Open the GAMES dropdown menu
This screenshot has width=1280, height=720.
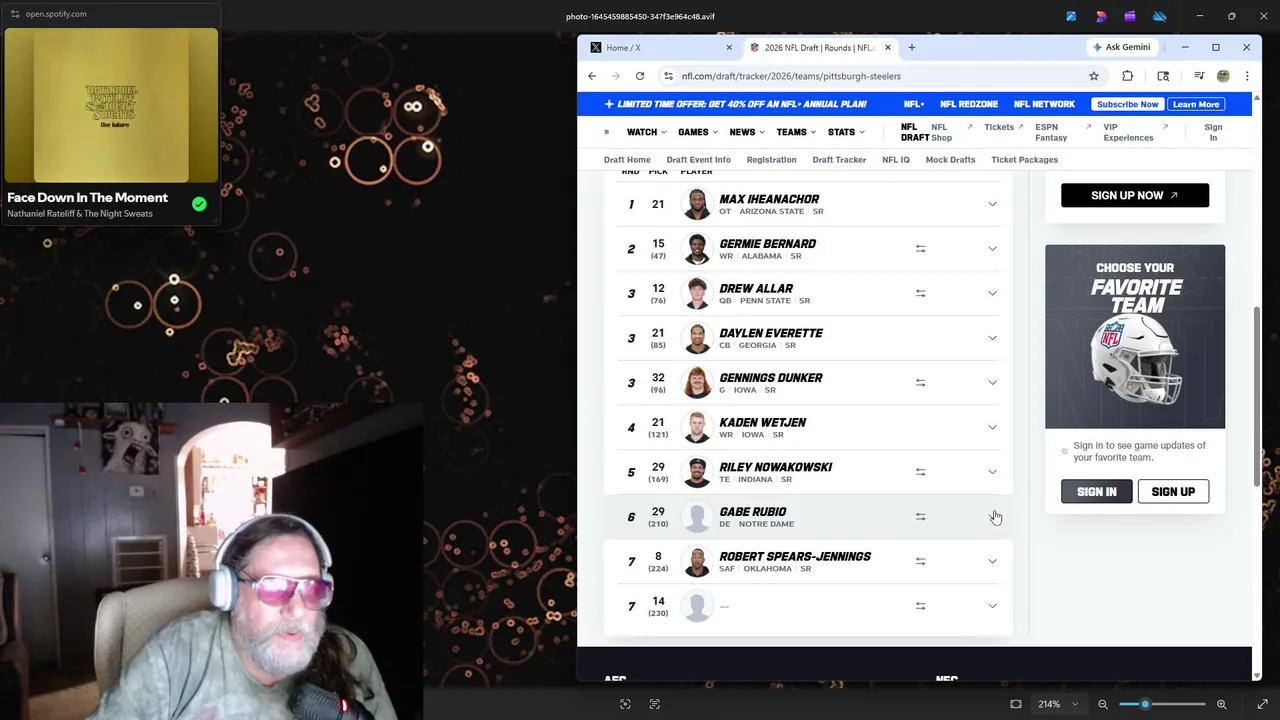697,132
